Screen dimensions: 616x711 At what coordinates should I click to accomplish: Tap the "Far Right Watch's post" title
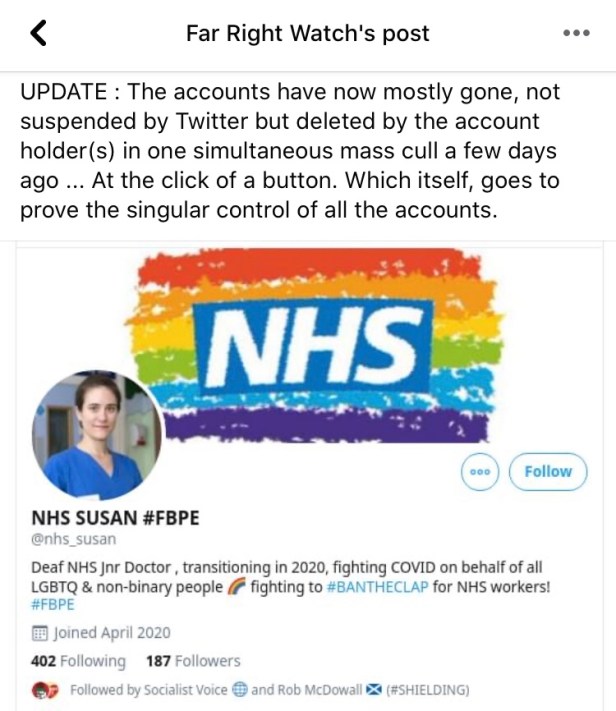[x=307, y=33]
